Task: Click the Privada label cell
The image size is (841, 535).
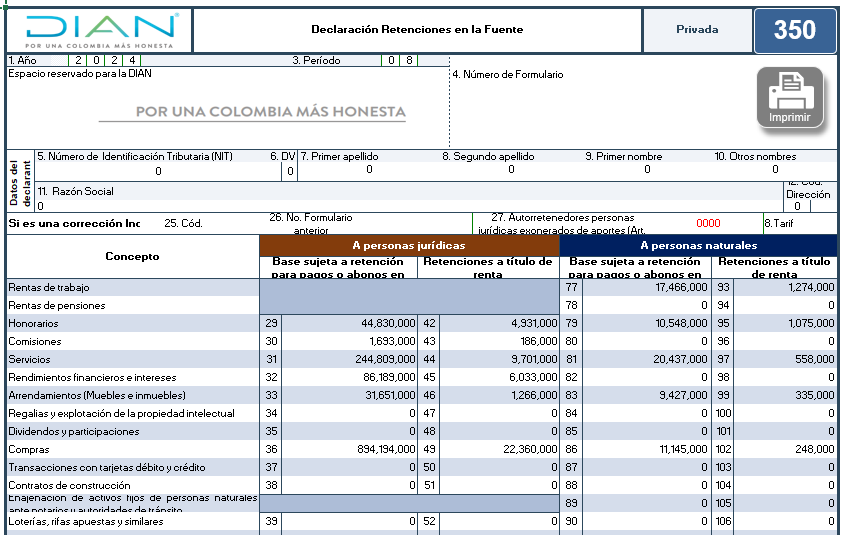Action: 697,30
